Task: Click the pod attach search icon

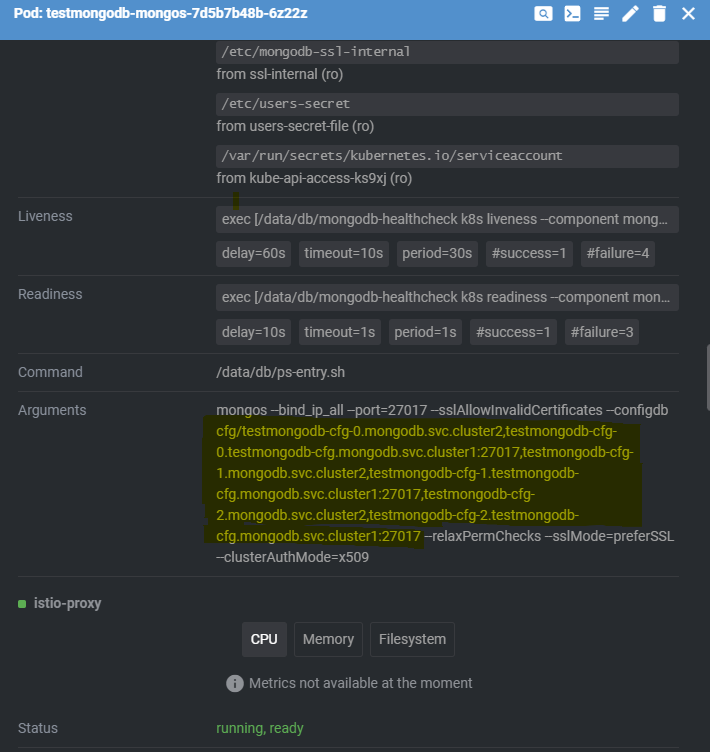Action: pos(543,13)
